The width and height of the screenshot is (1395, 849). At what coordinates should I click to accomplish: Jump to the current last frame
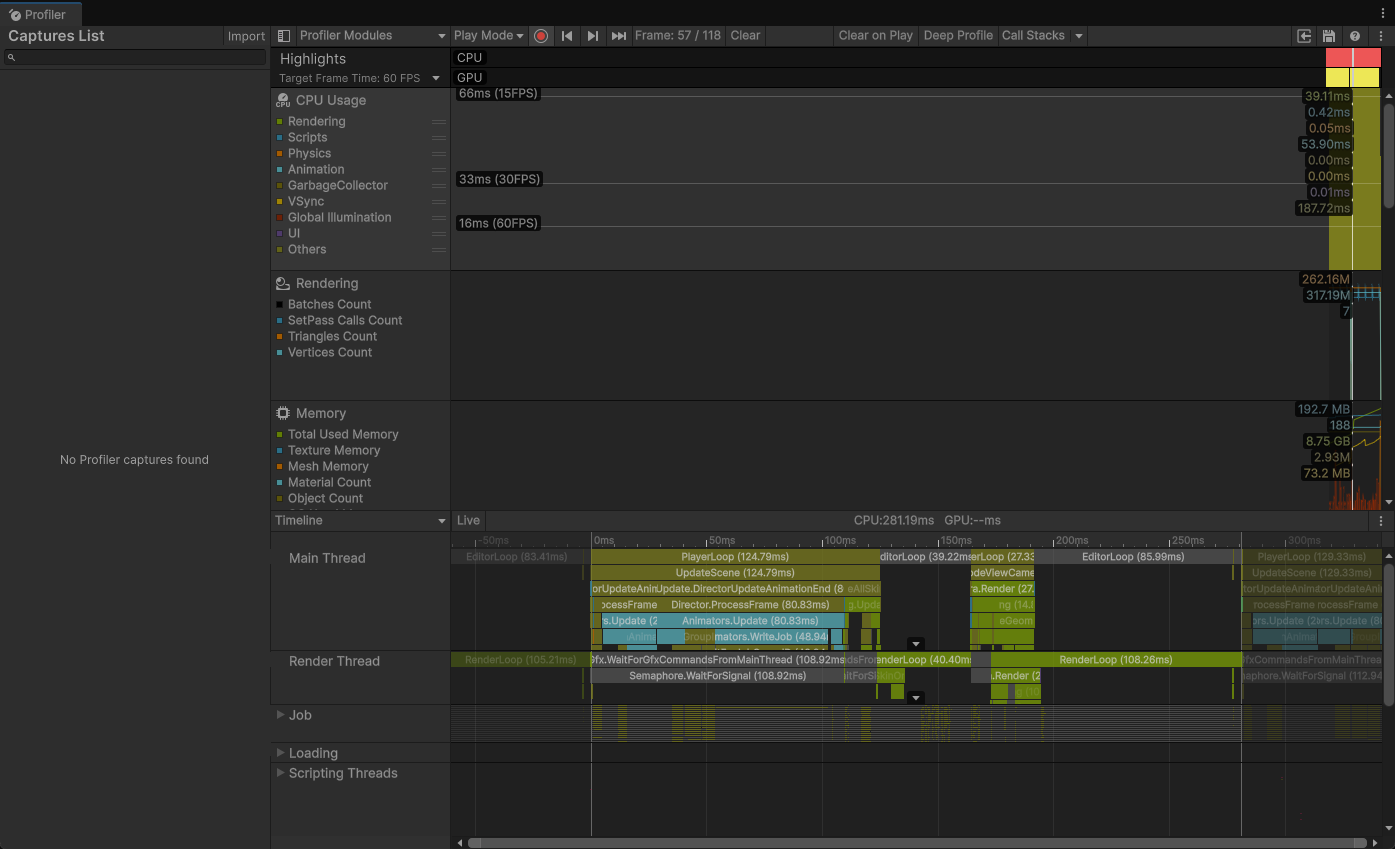point(619,36)
